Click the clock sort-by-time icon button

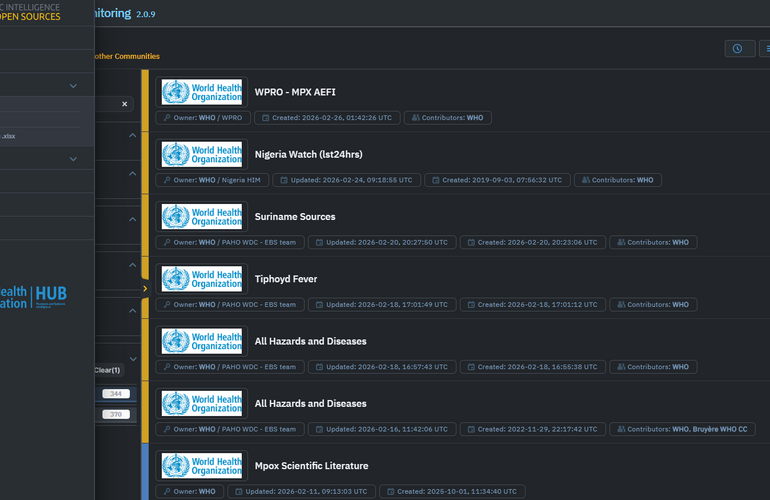(x=739, y=48)
